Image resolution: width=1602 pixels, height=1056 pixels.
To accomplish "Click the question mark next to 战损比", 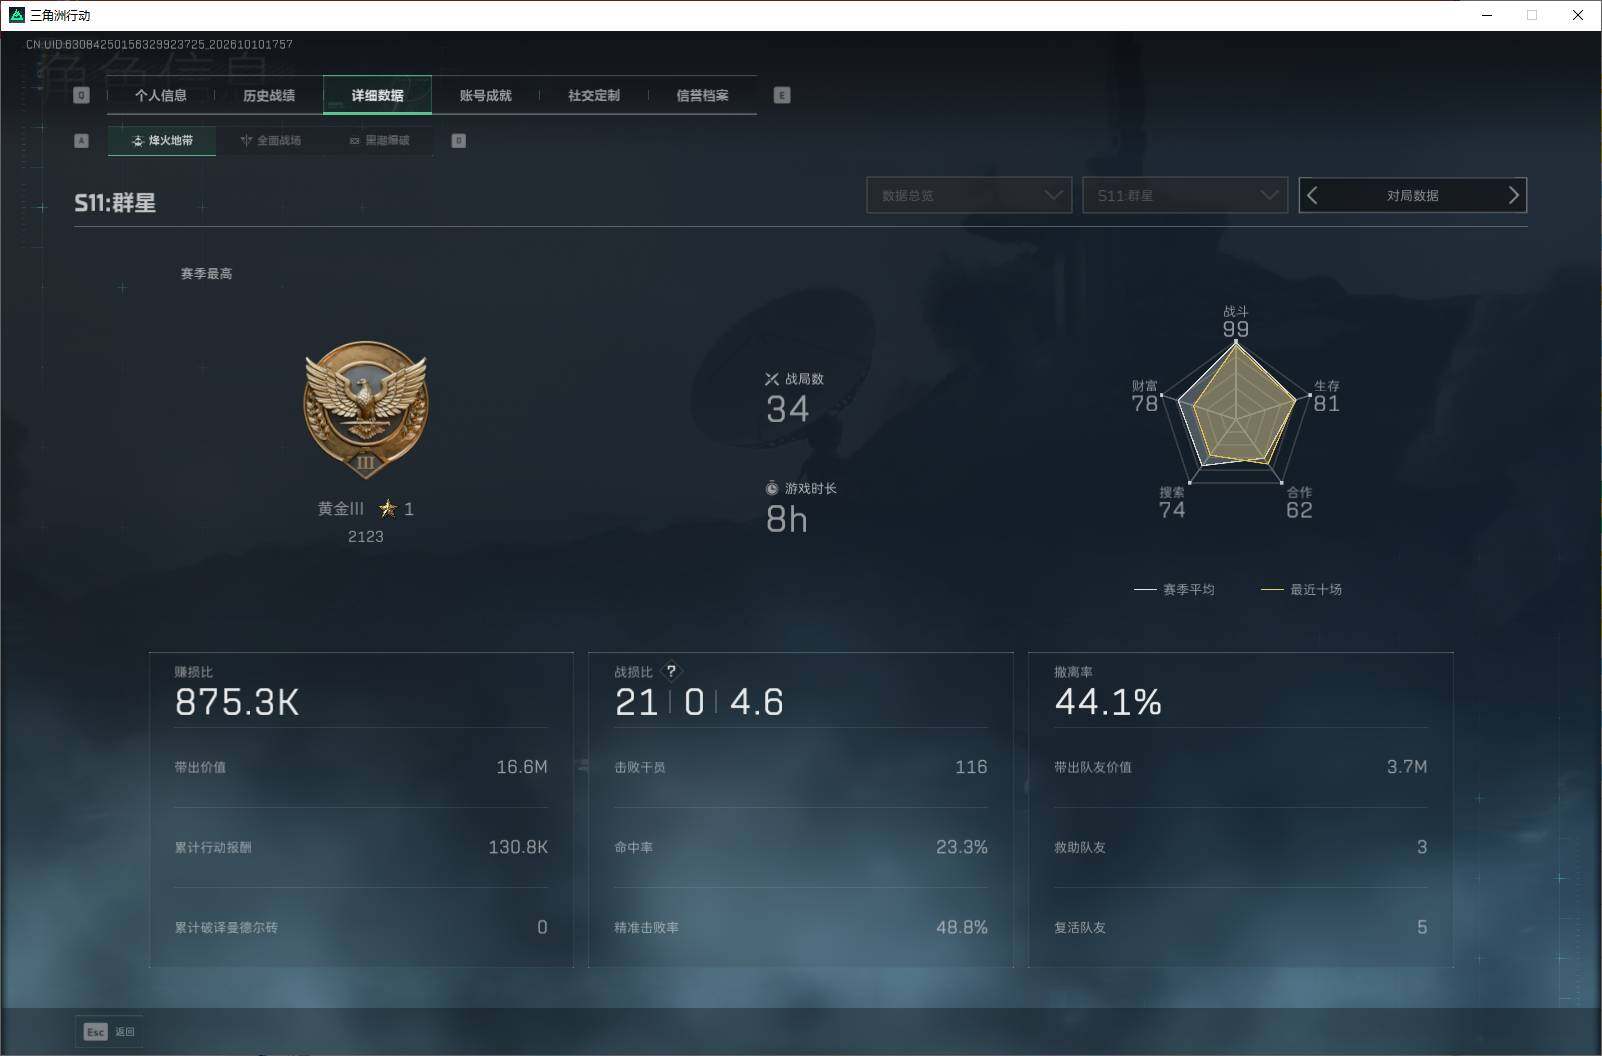I will coord(671,671).
